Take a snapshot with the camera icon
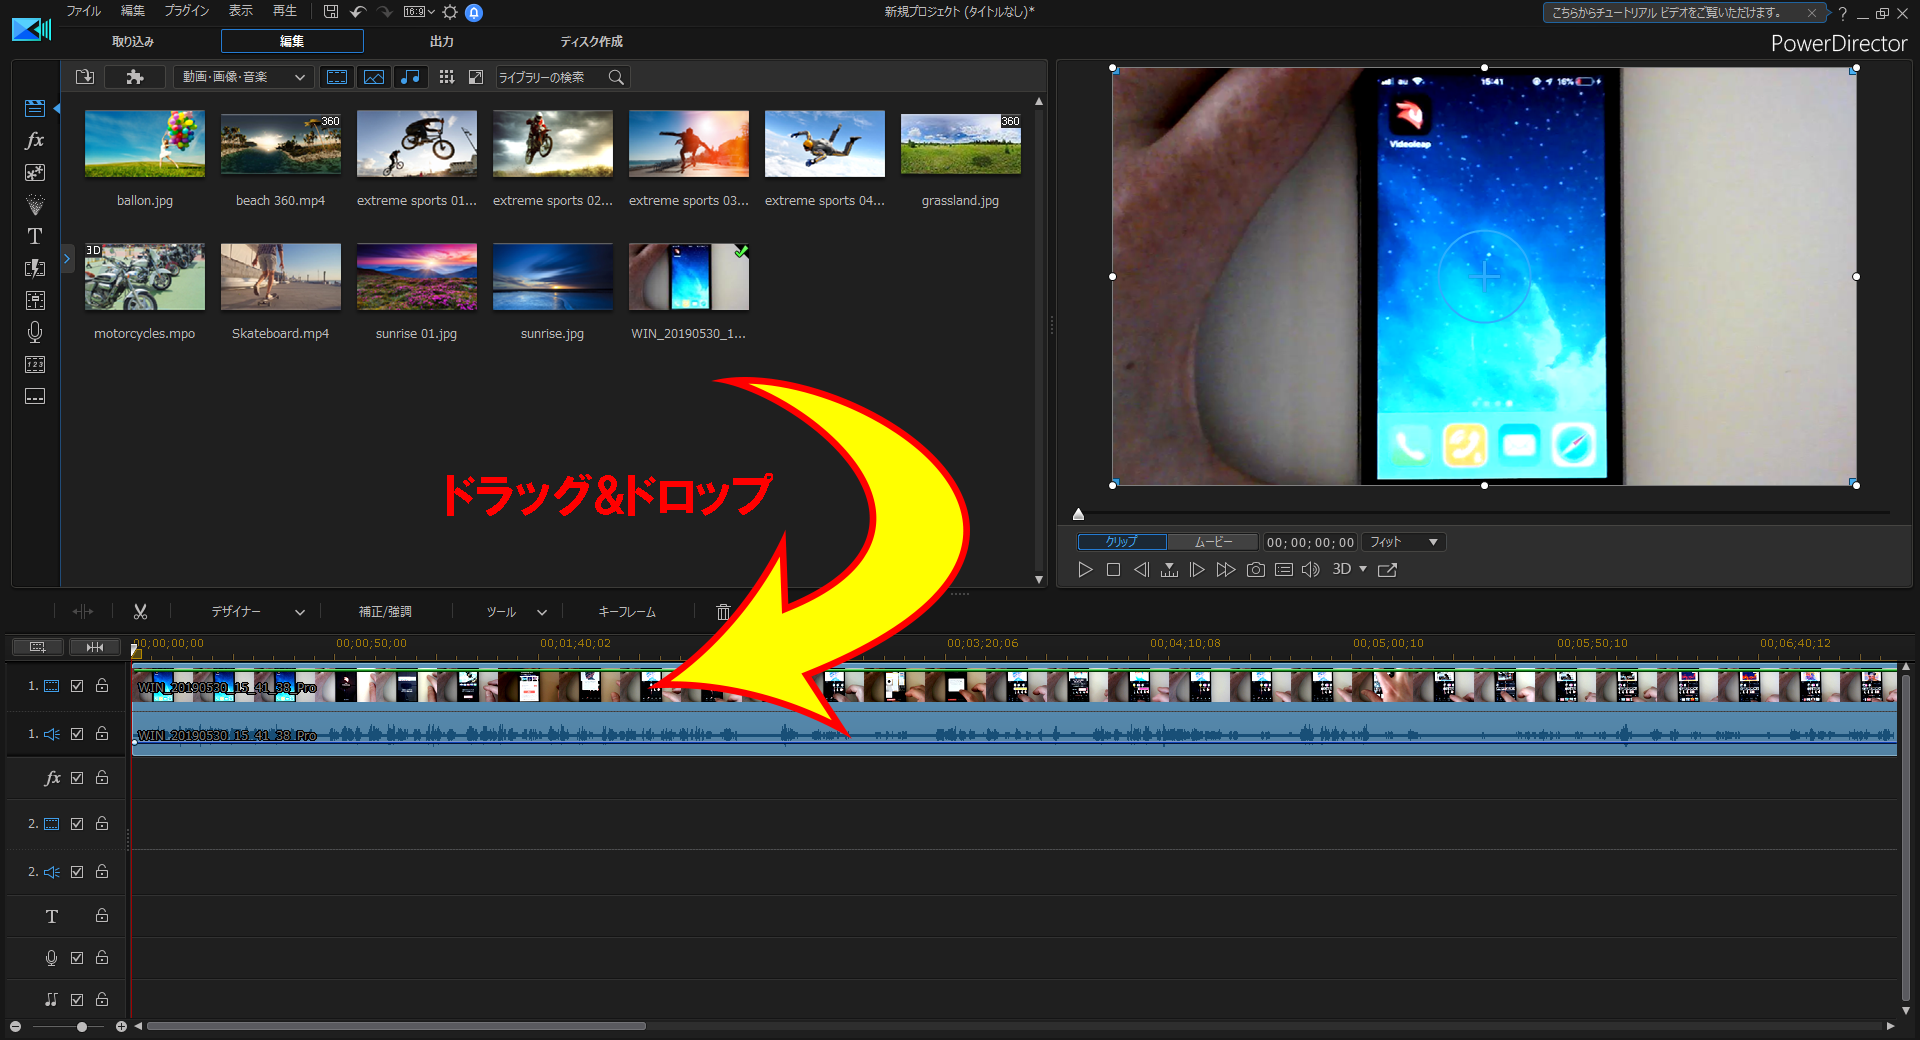This screenshot has height=1040, width=1920. (1255, 569)
